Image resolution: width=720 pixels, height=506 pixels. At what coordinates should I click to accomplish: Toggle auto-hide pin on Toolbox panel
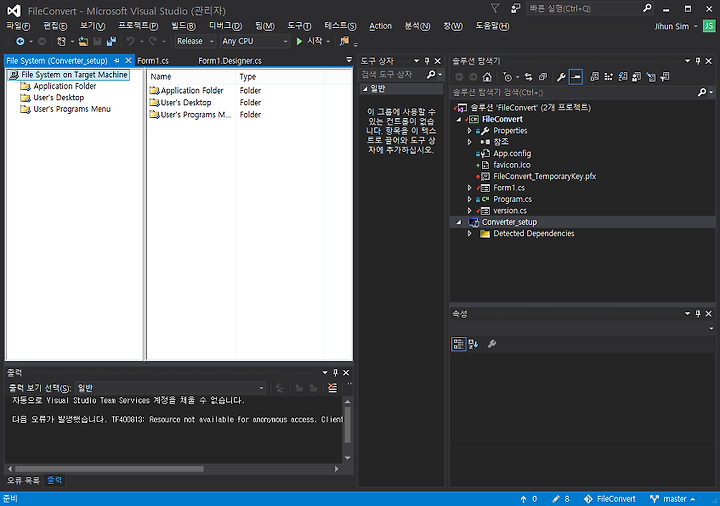click(x=427, y=61)
